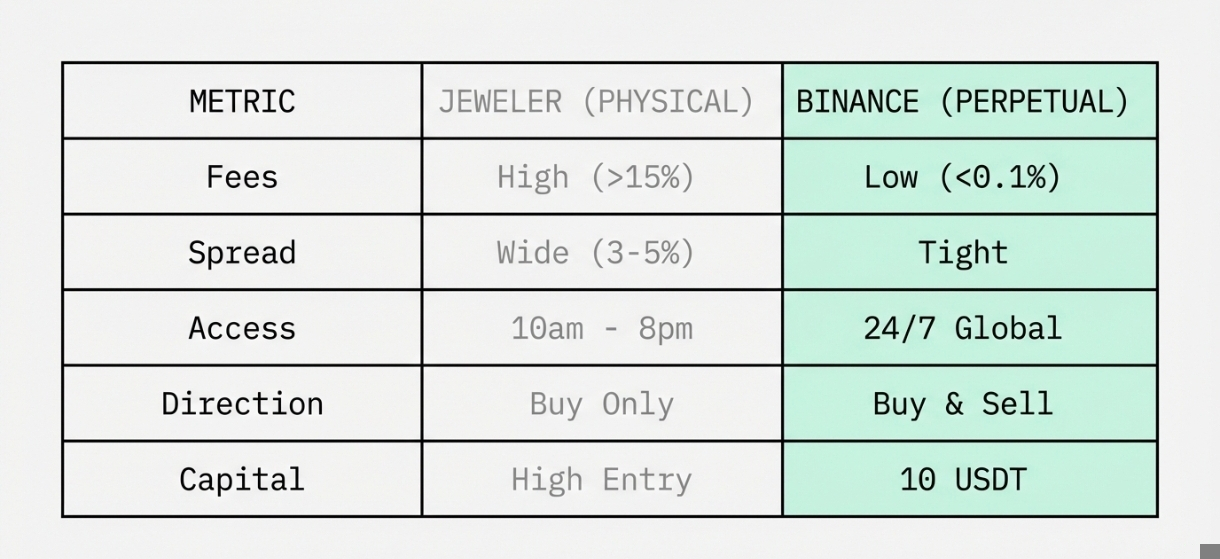Select the 10 USDT cell
1220x559 pixels.
click(962, 479)
